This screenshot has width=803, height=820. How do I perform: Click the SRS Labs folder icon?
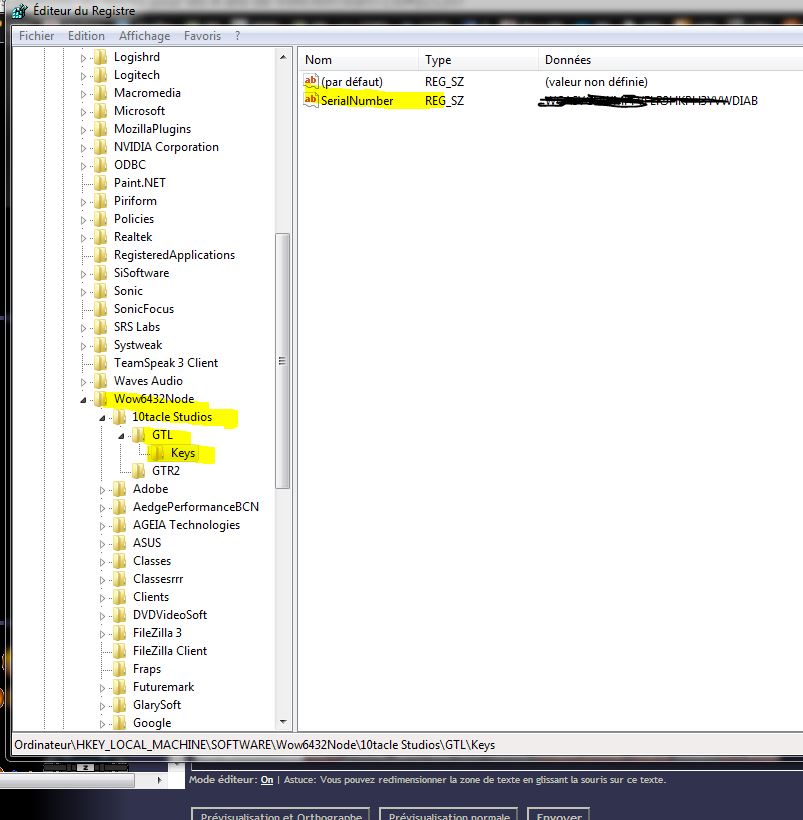pyautogui.click(x=100, y=327)
